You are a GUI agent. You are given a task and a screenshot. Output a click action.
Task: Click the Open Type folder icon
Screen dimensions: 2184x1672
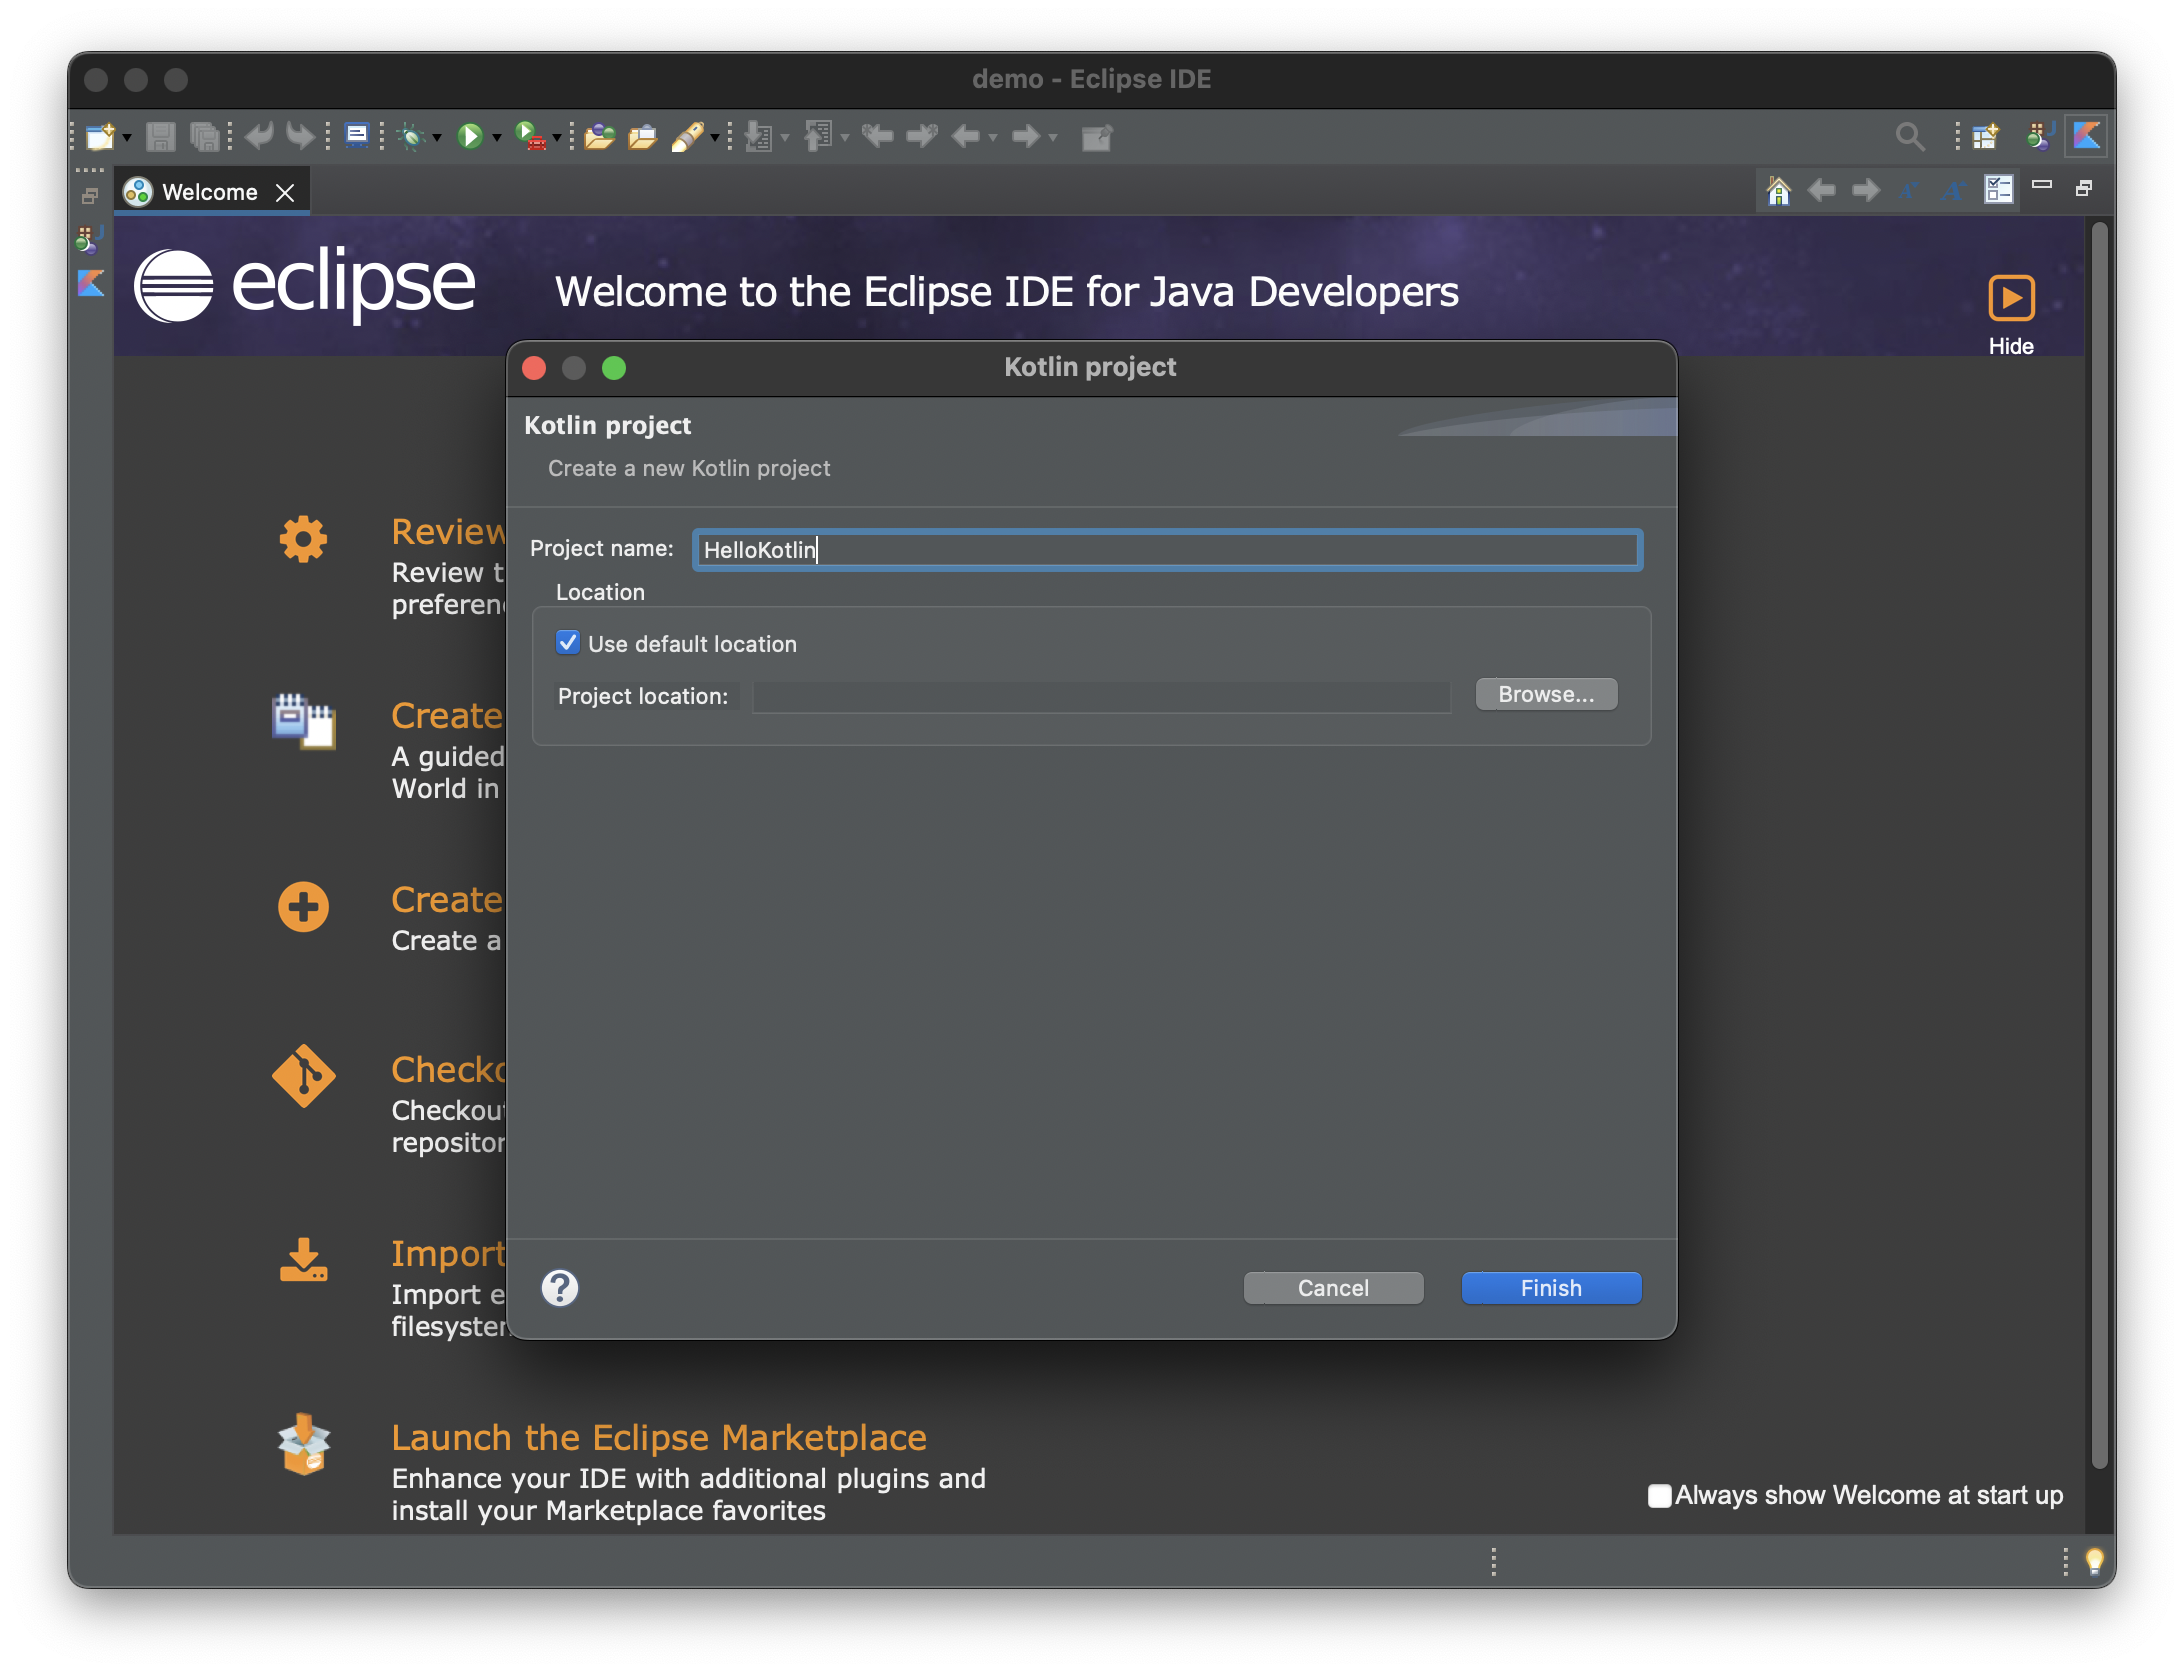click(599, 136)
